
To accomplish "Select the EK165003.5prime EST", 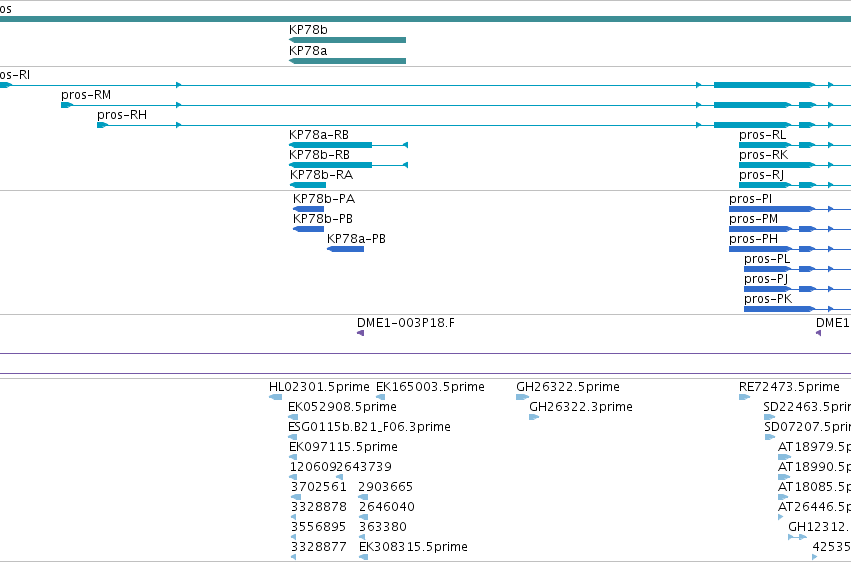I will 380,397.
